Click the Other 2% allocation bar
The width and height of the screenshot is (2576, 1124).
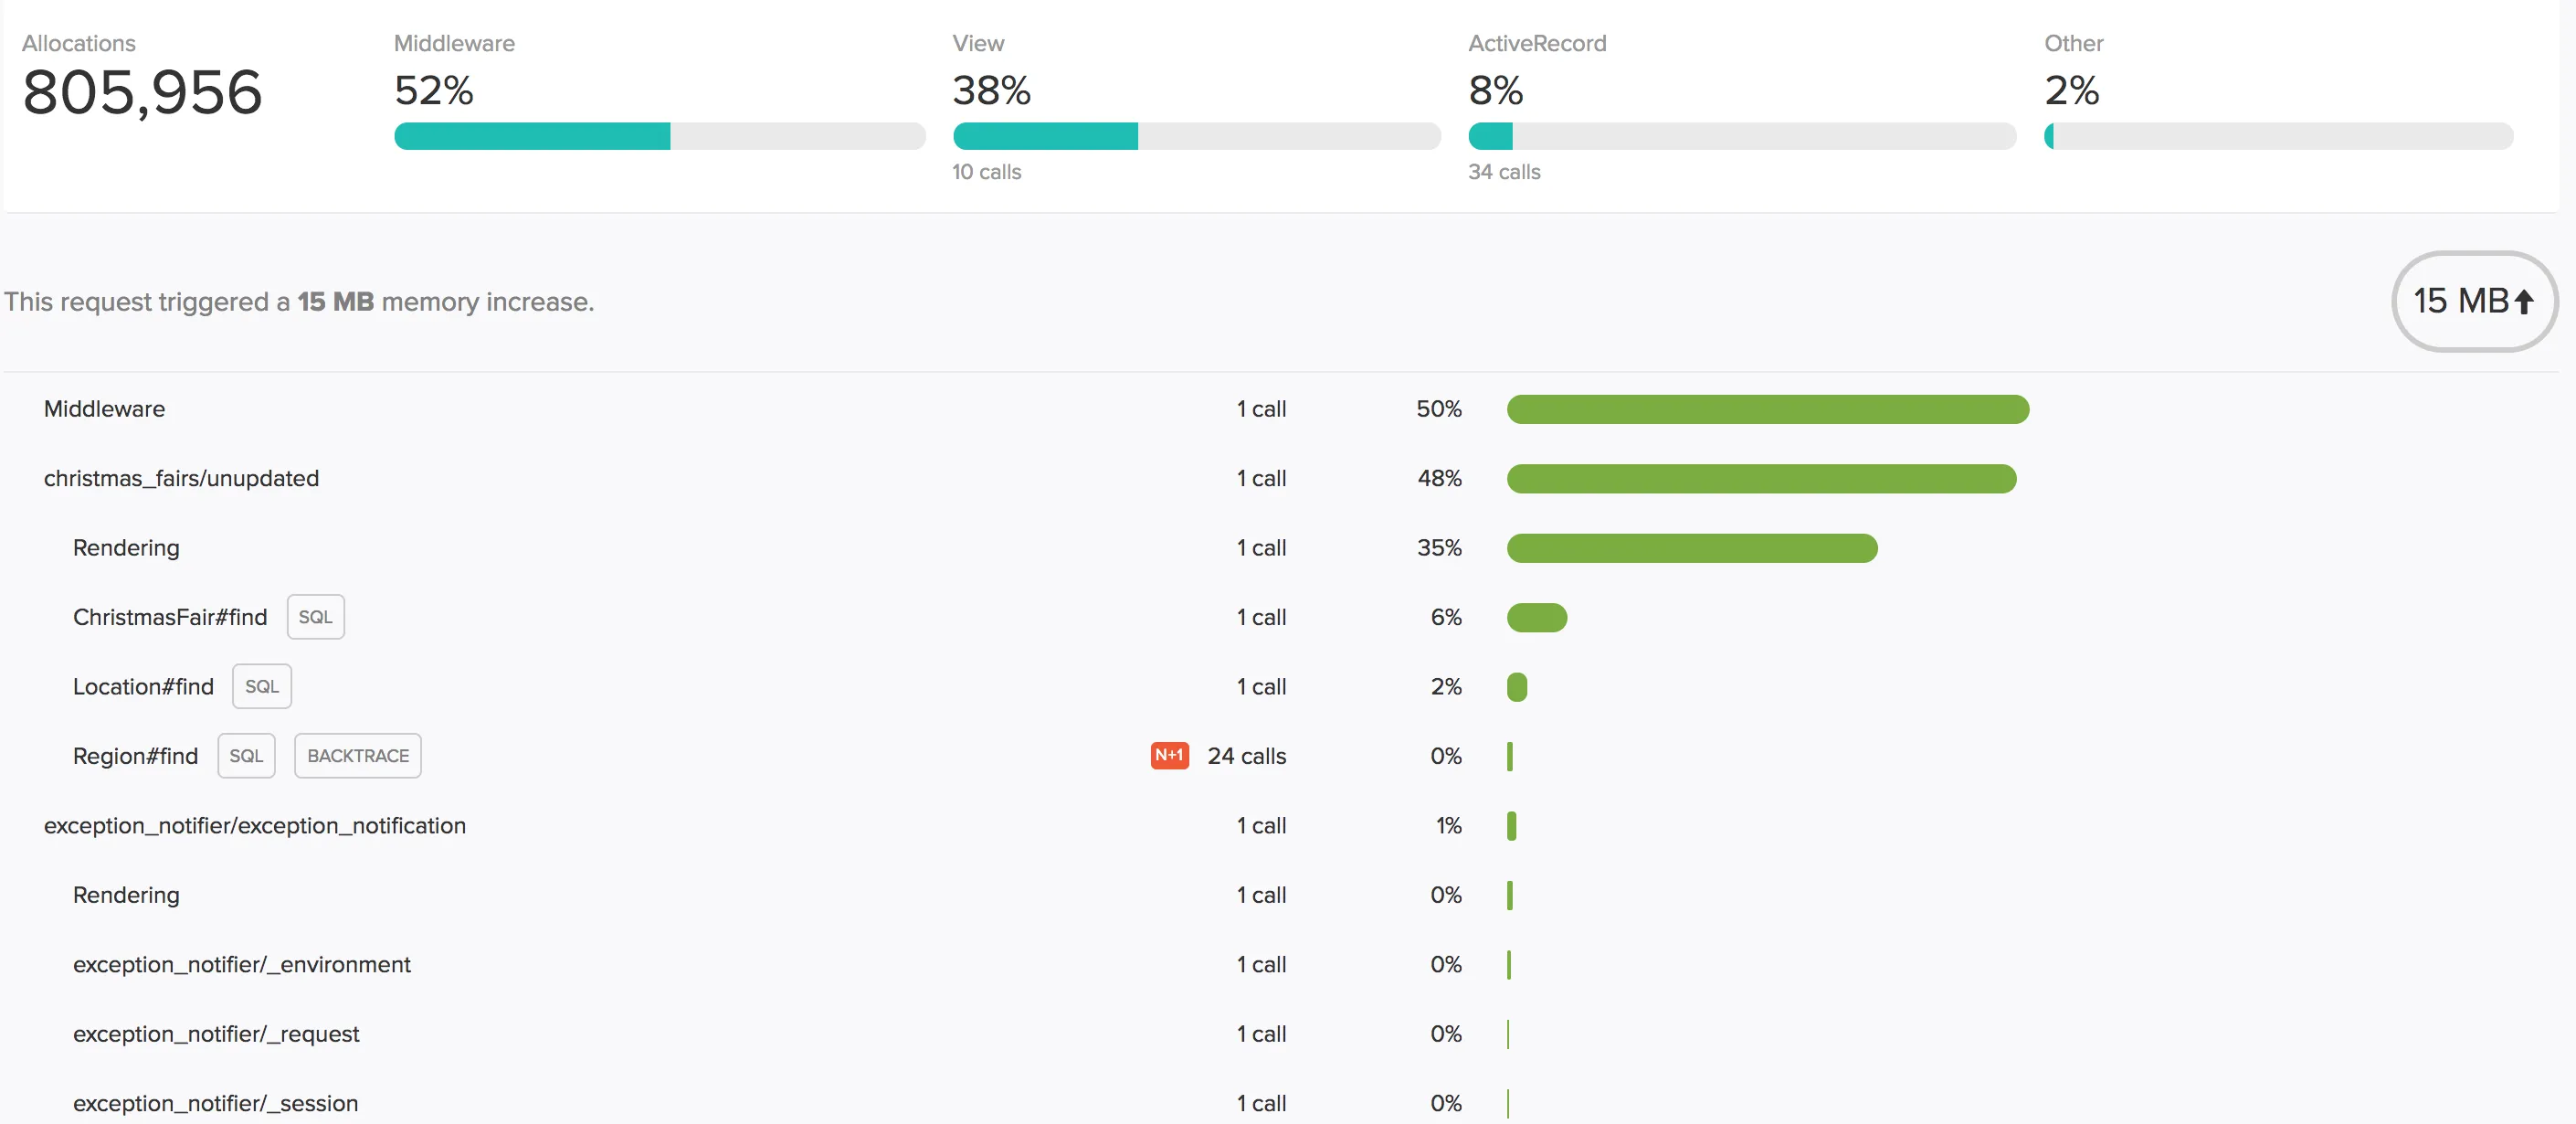coord(2278,136)
